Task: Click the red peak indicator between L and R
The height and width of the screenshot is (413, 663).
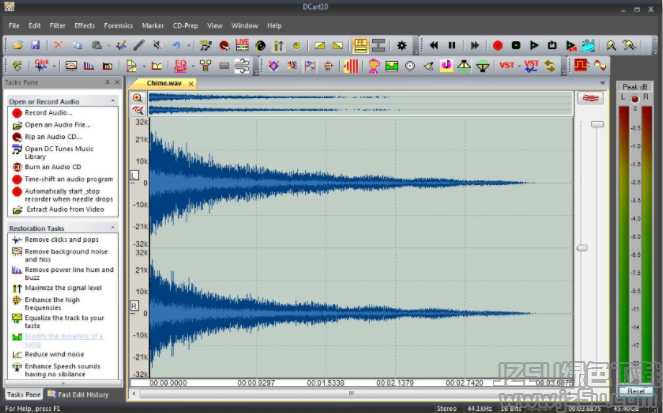Action: click(634, 99)
